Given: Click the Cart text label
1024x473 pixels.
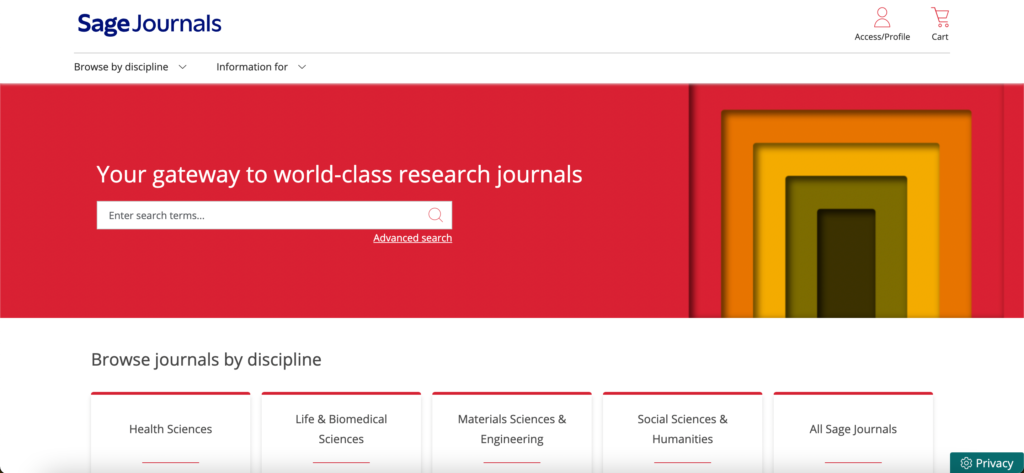Looking at the screenshot, I should 940,37.
